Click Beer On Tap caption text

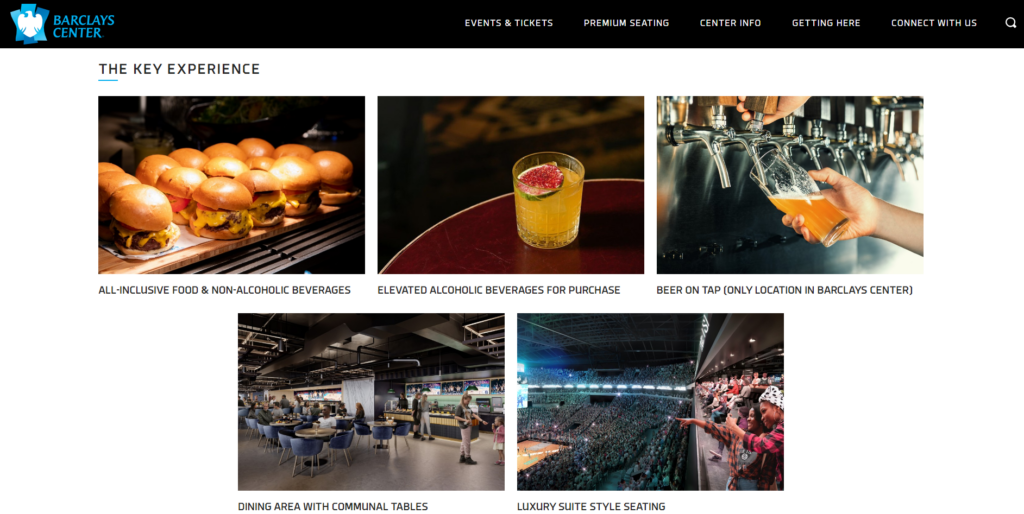click(784, 290)
